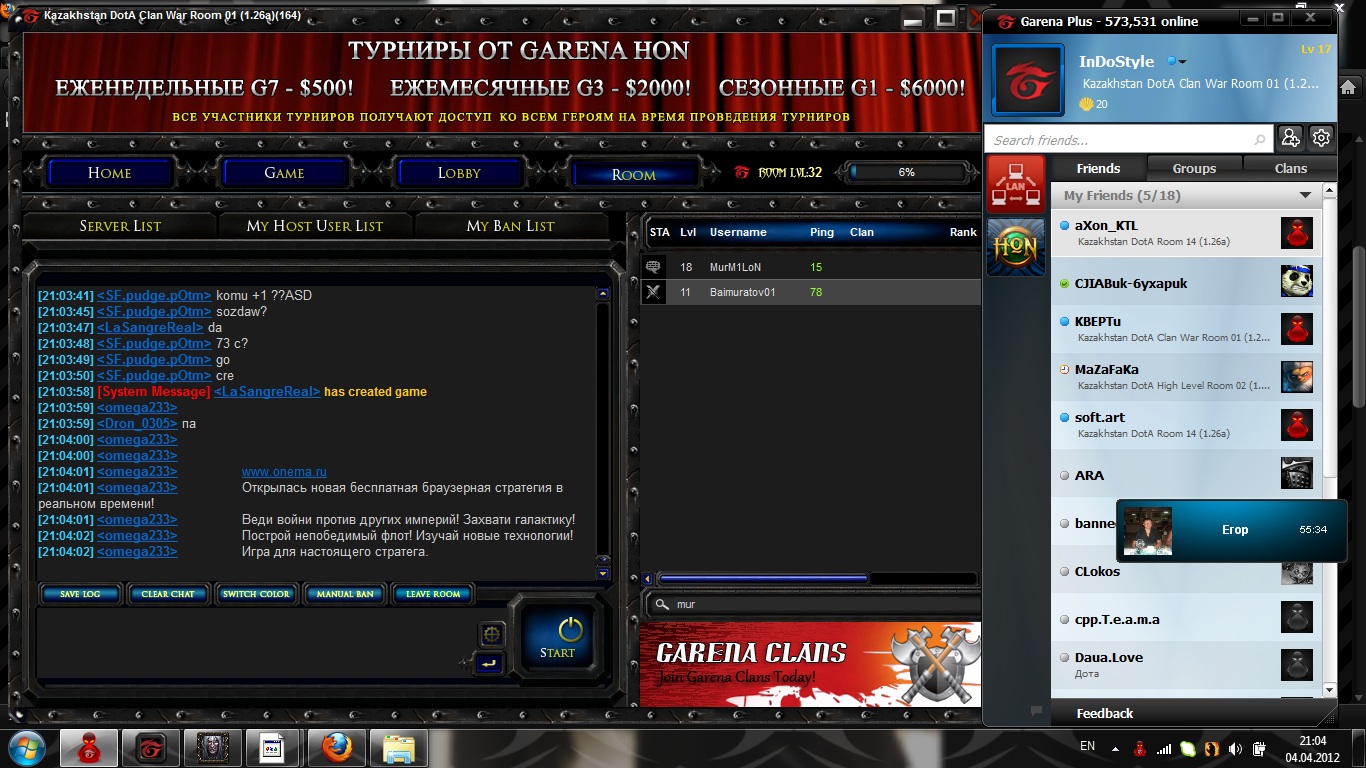Open My Host User List
The width and height of the screenshot is (1366, 768).
click(315, 226)
